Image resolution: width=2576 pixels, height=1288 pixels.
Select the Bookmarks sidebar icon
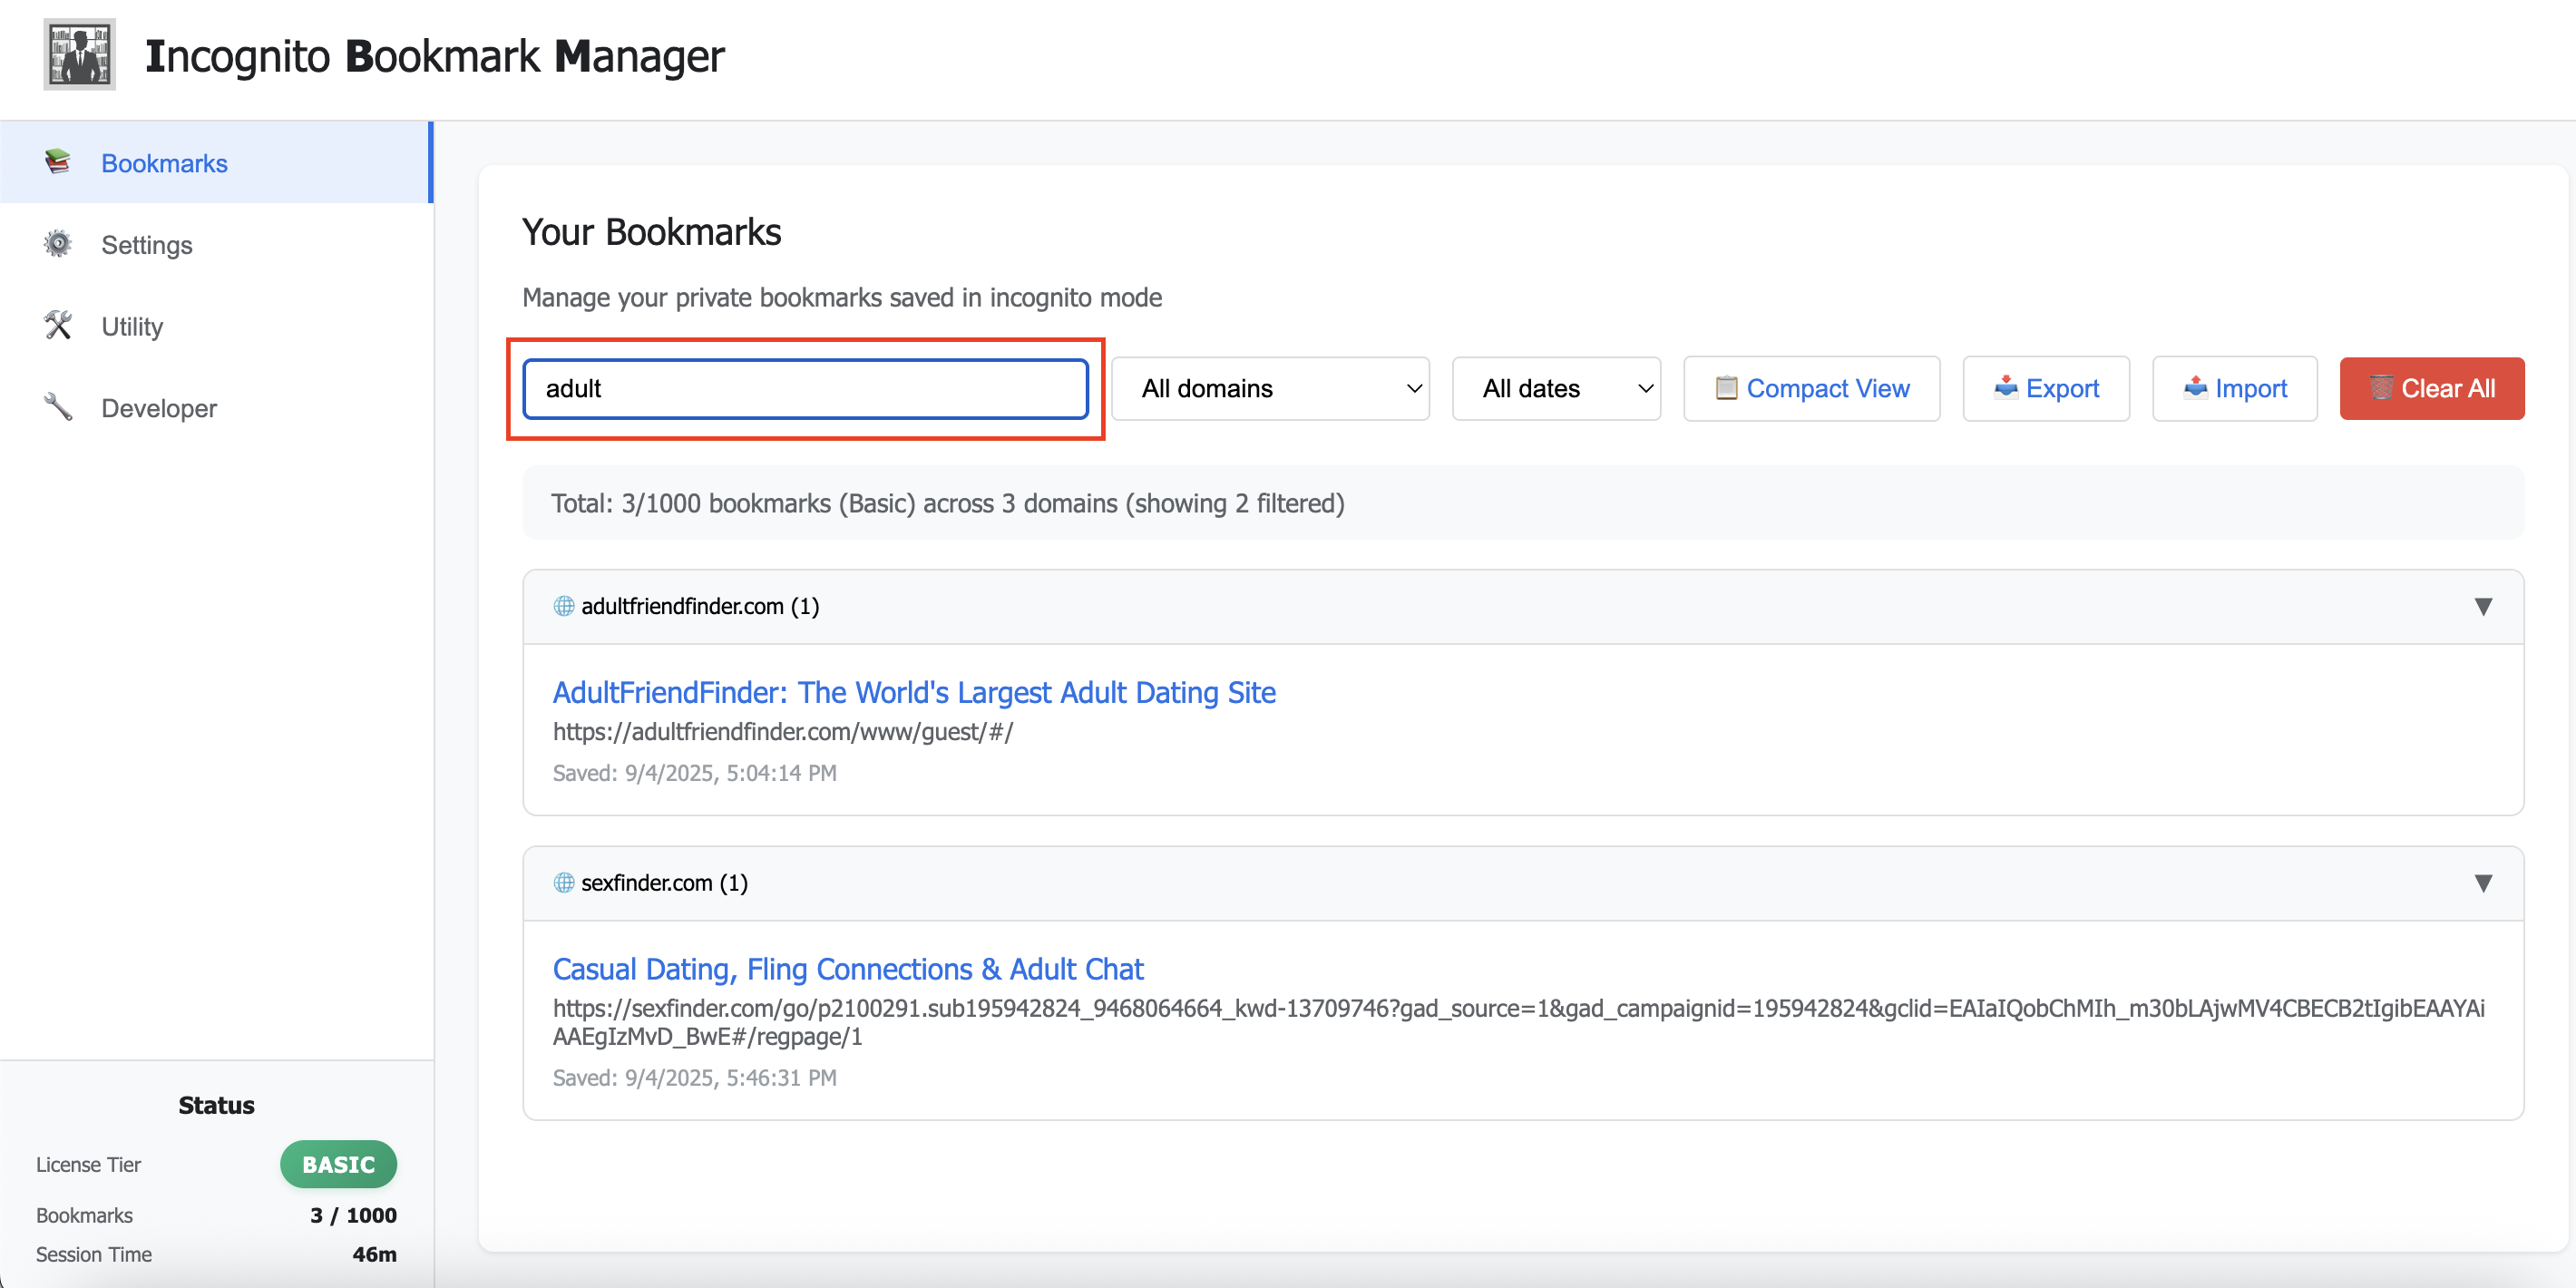[57, 162]
